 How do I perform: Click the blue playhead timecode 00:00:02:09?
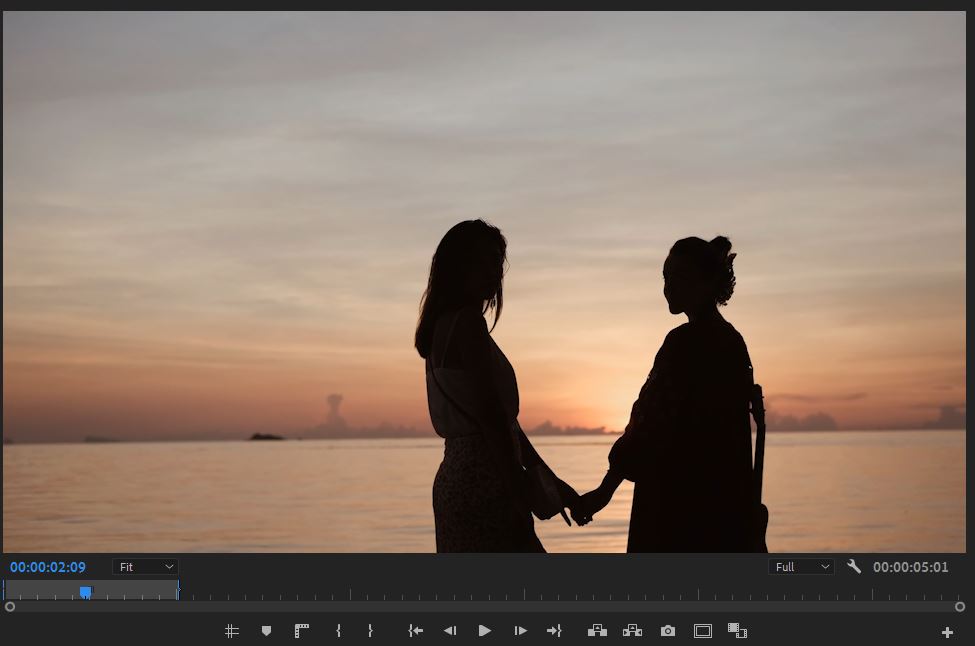click(48, 567)
